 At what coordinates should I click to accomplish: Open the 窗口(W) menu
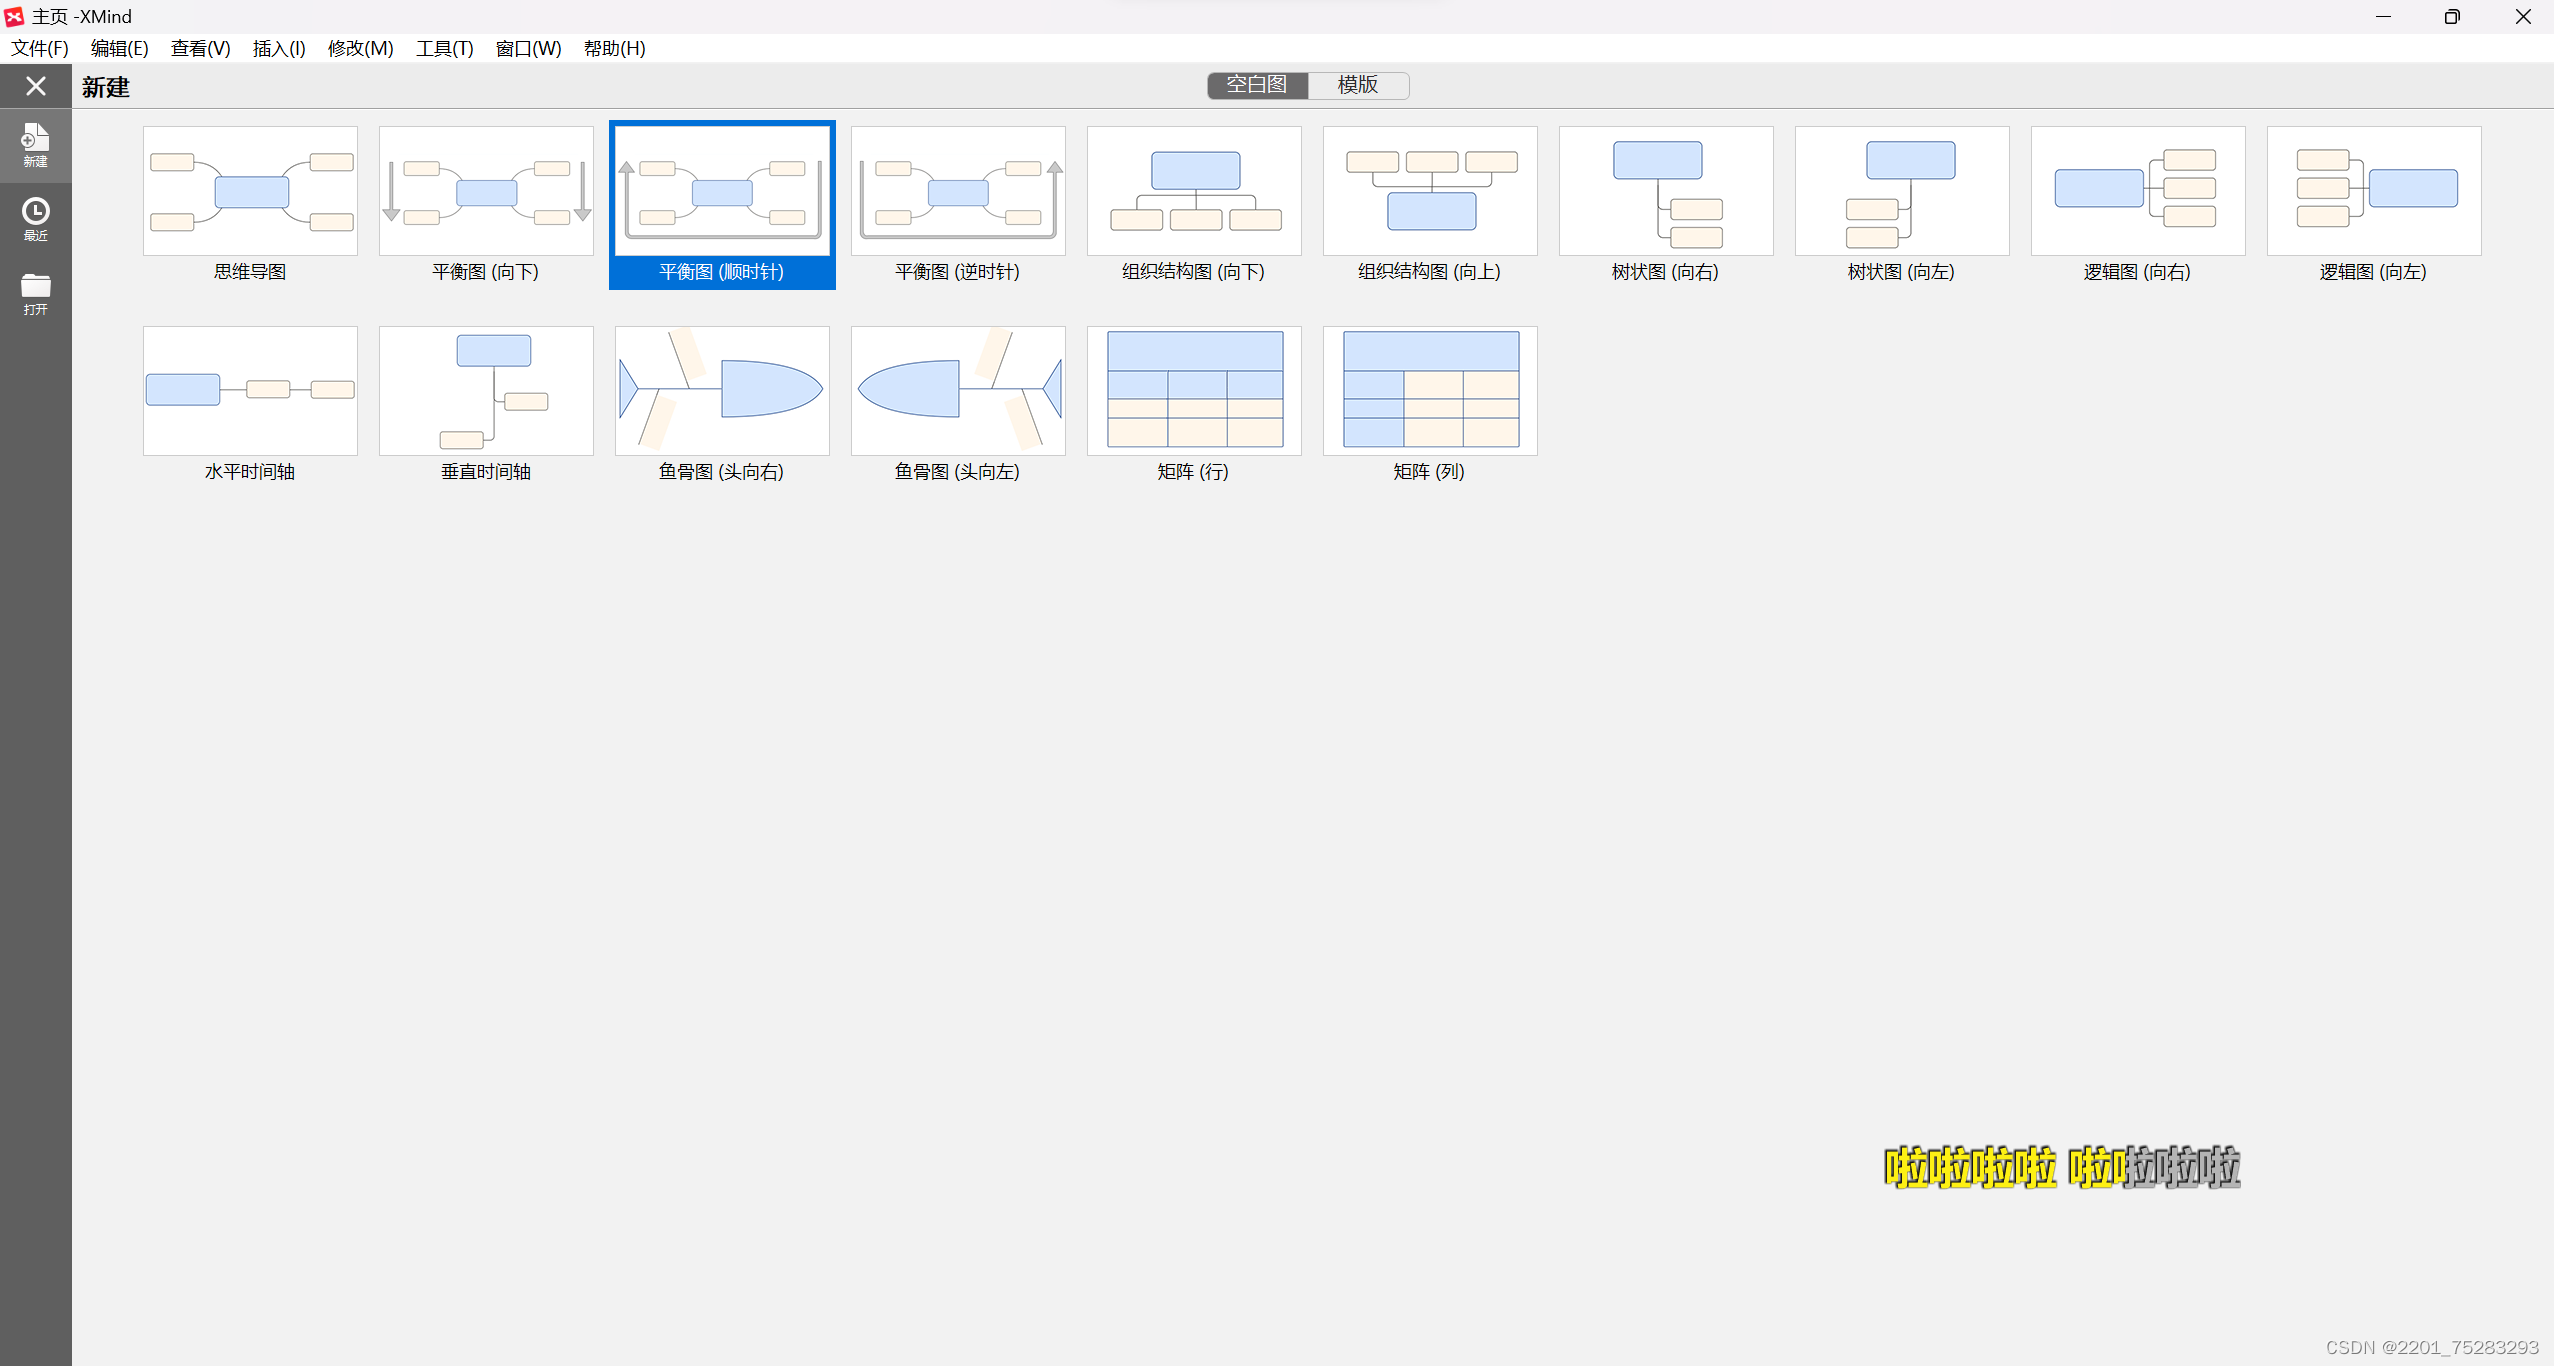click(528, 48)
